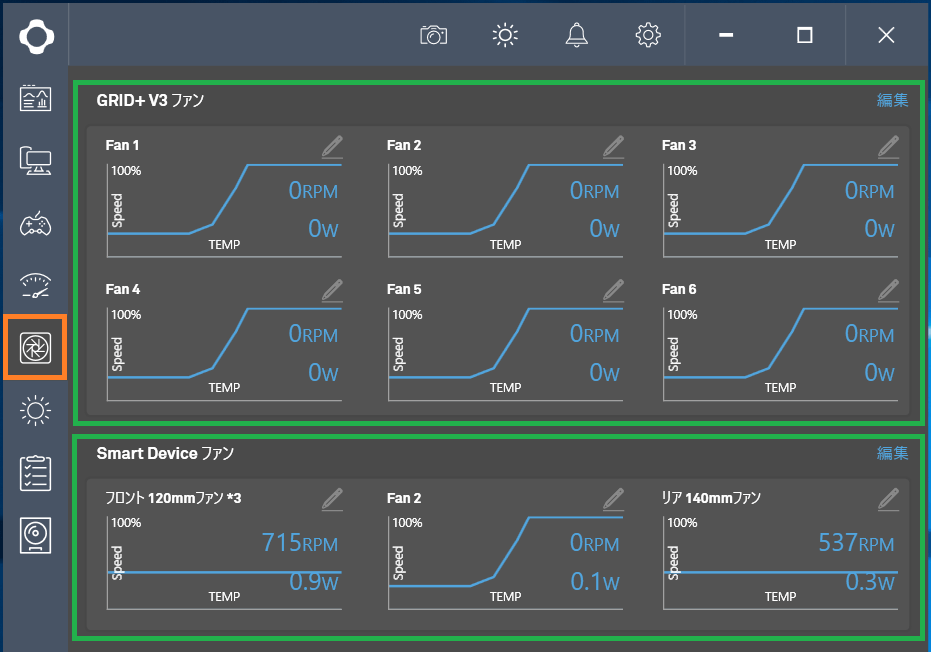The height and width of the screenshot is (652, 931).
Task: Open the PC specs monitor sidebar icon
Action: [x=36, y=160]
